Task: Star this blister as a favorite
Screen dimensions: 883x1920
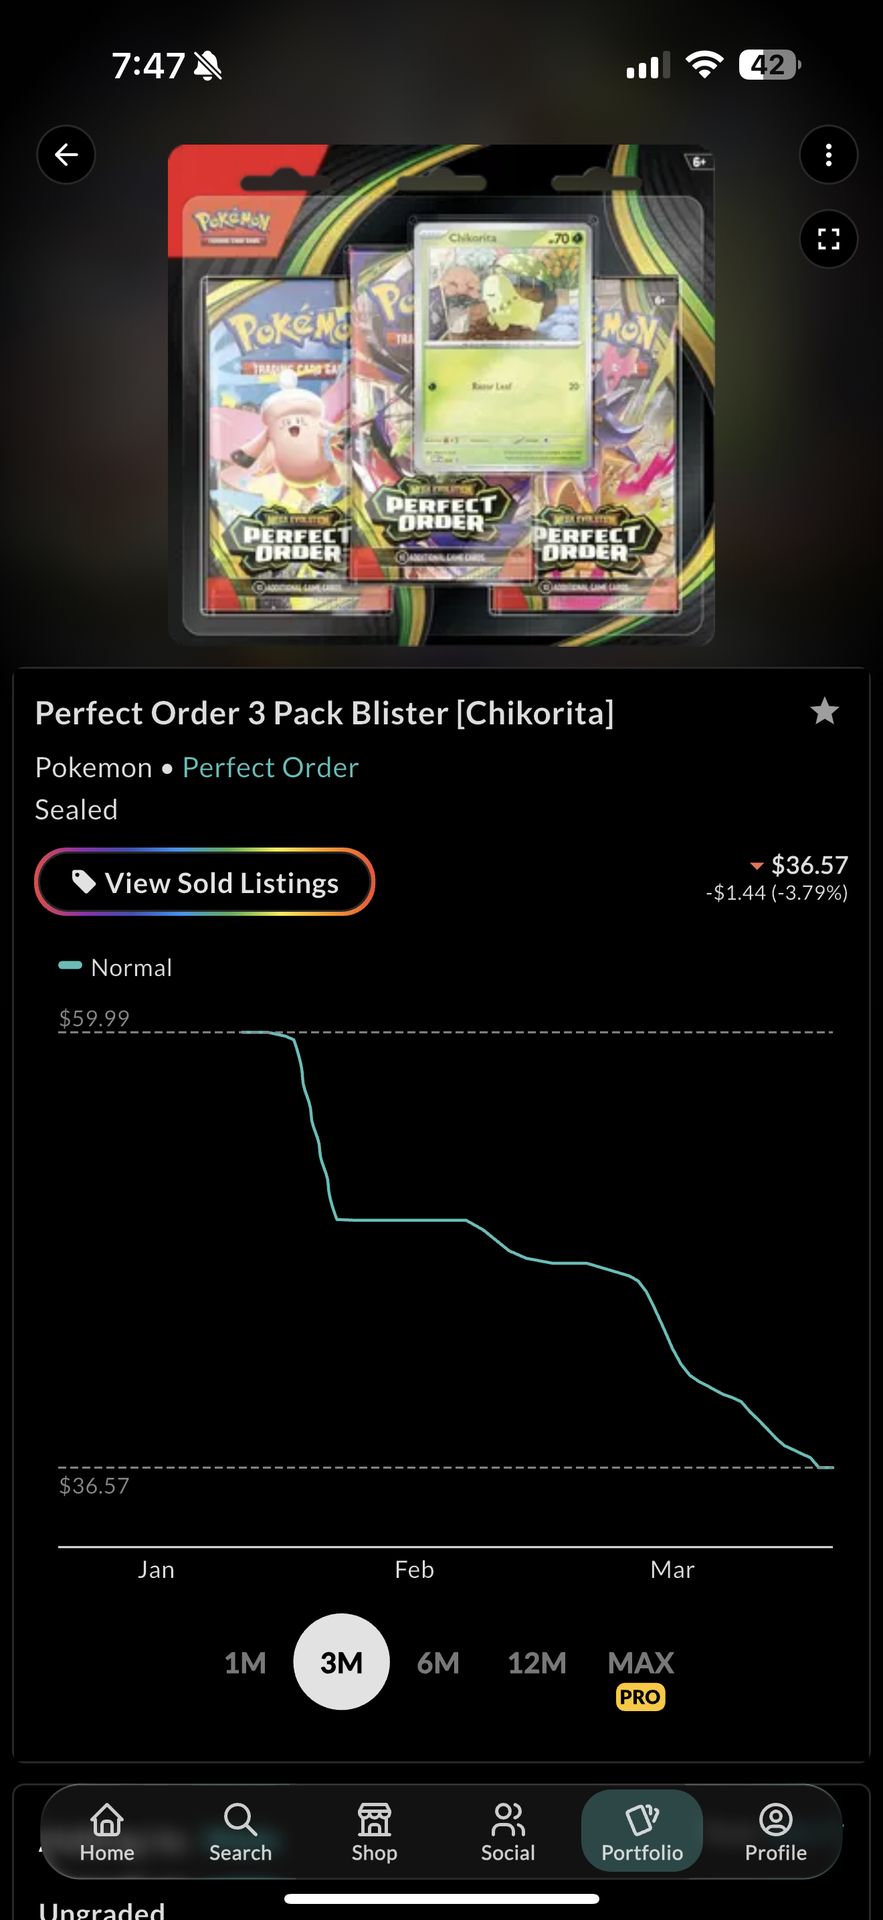Action: (825, 711)
